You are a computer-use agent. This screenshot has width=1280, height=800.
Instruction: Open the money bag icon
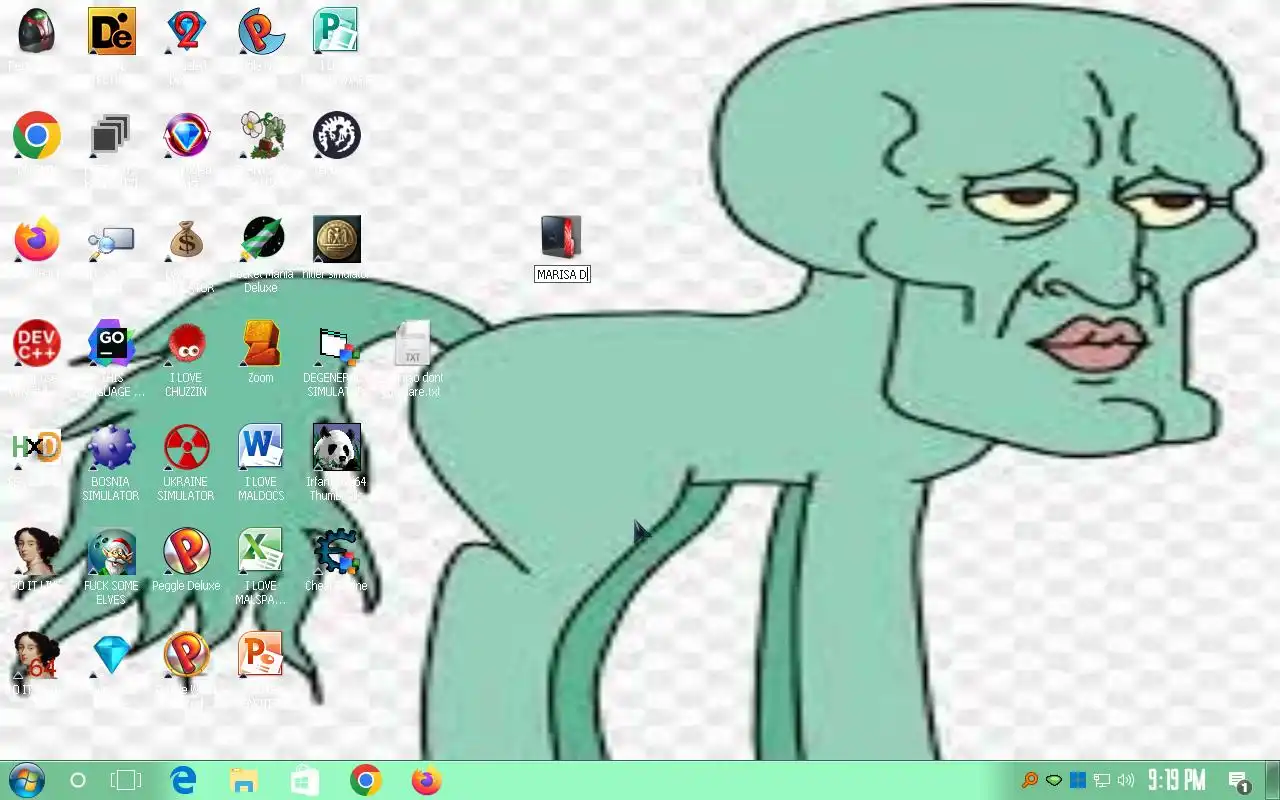coord(186,239)
